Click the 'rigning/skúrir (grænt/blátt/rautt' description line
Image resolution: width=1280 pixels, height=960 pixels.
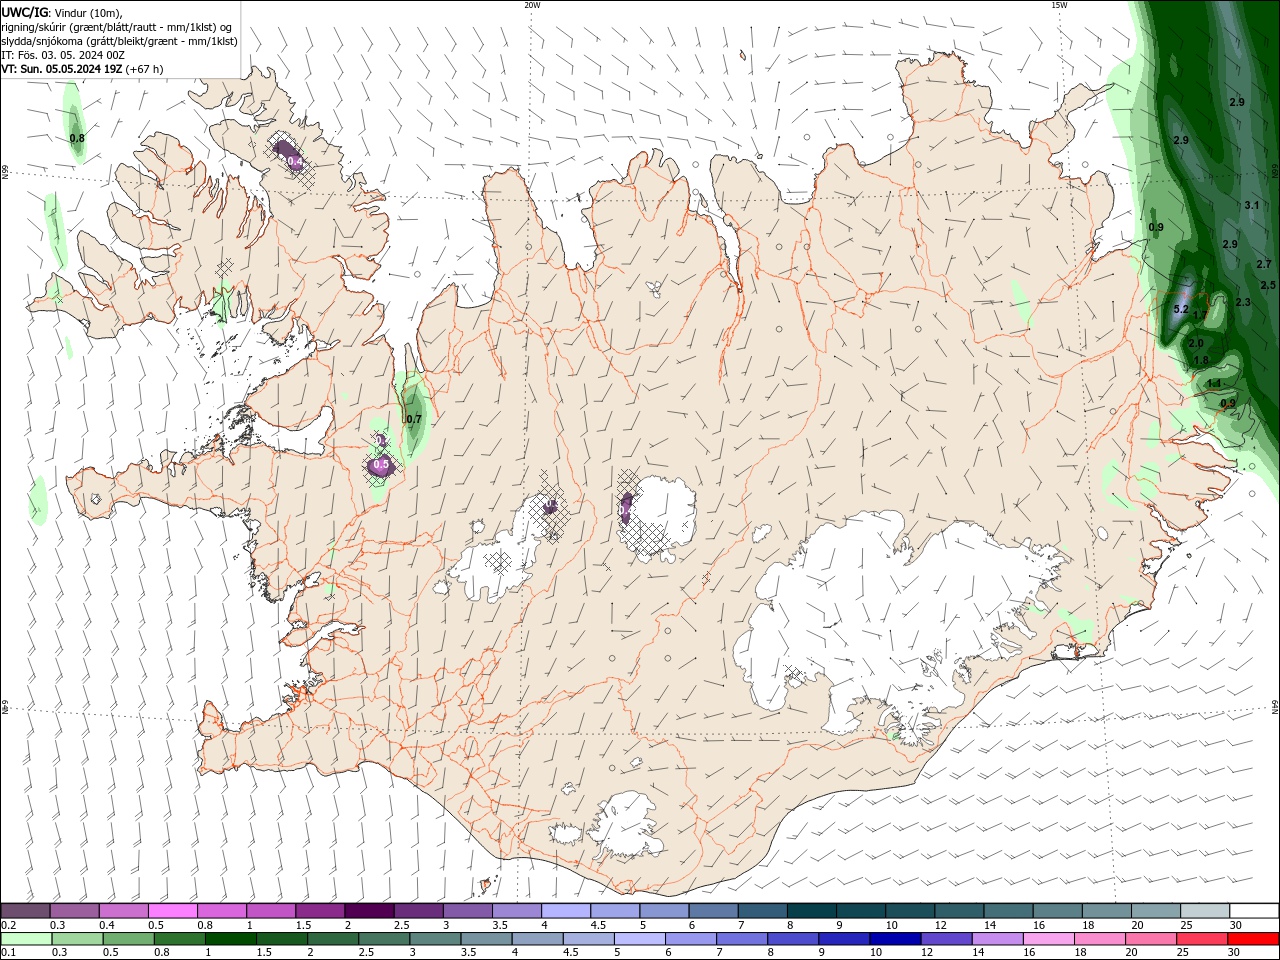click(117, 27)
